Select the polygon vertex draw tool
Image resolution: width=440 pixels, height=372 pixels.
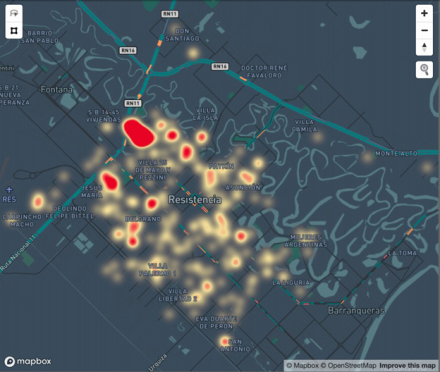[x=14, y=31]
